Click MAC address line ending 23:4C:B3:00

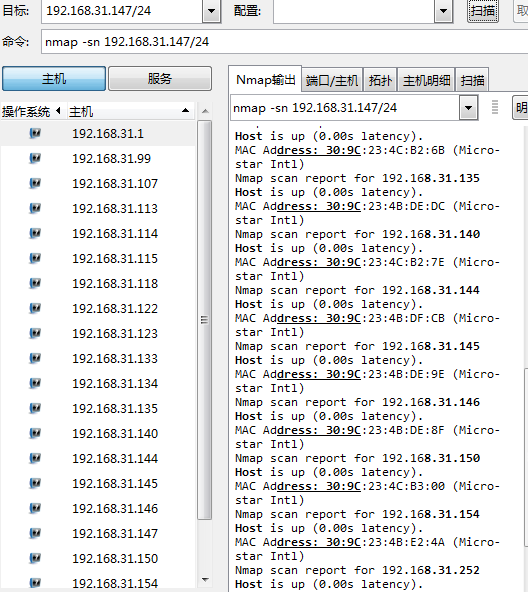click(x=367, y=486)
